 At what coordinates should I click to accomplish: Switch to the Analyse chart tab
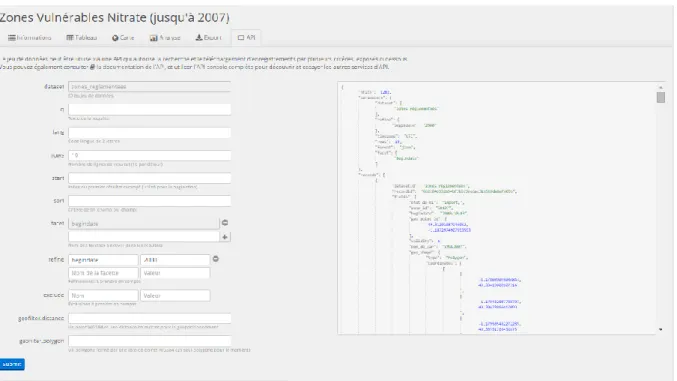pos(165,38)
